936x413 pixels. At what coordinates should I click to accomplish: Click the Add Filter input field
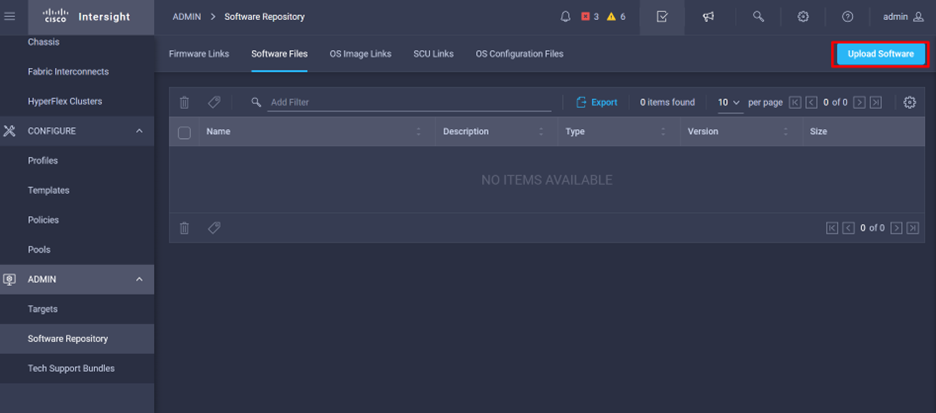click(409, 103)
